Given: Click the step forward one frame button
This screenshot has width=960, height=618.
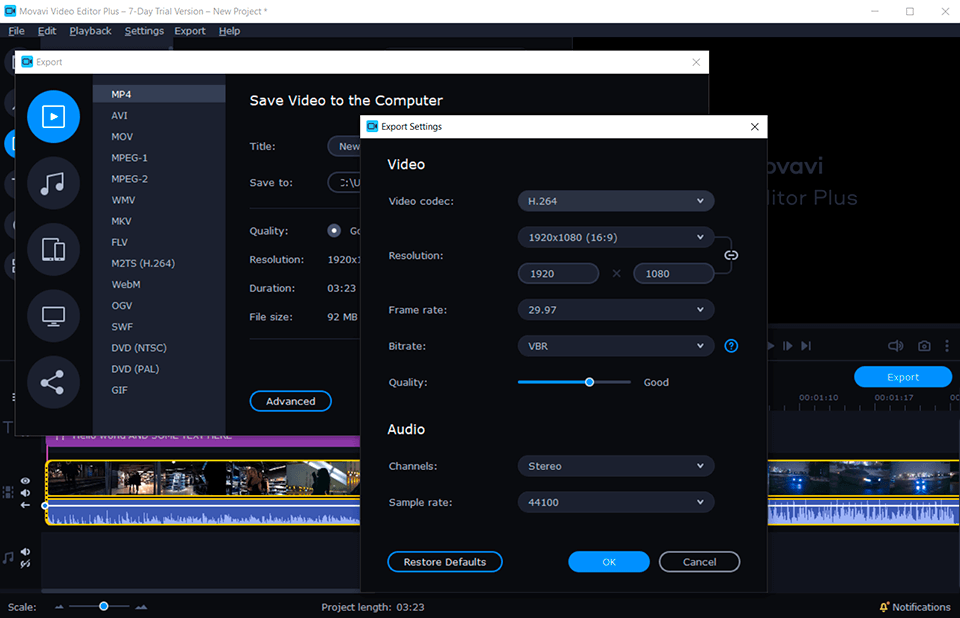Looking at the screenshot, I should pos(787,346).
